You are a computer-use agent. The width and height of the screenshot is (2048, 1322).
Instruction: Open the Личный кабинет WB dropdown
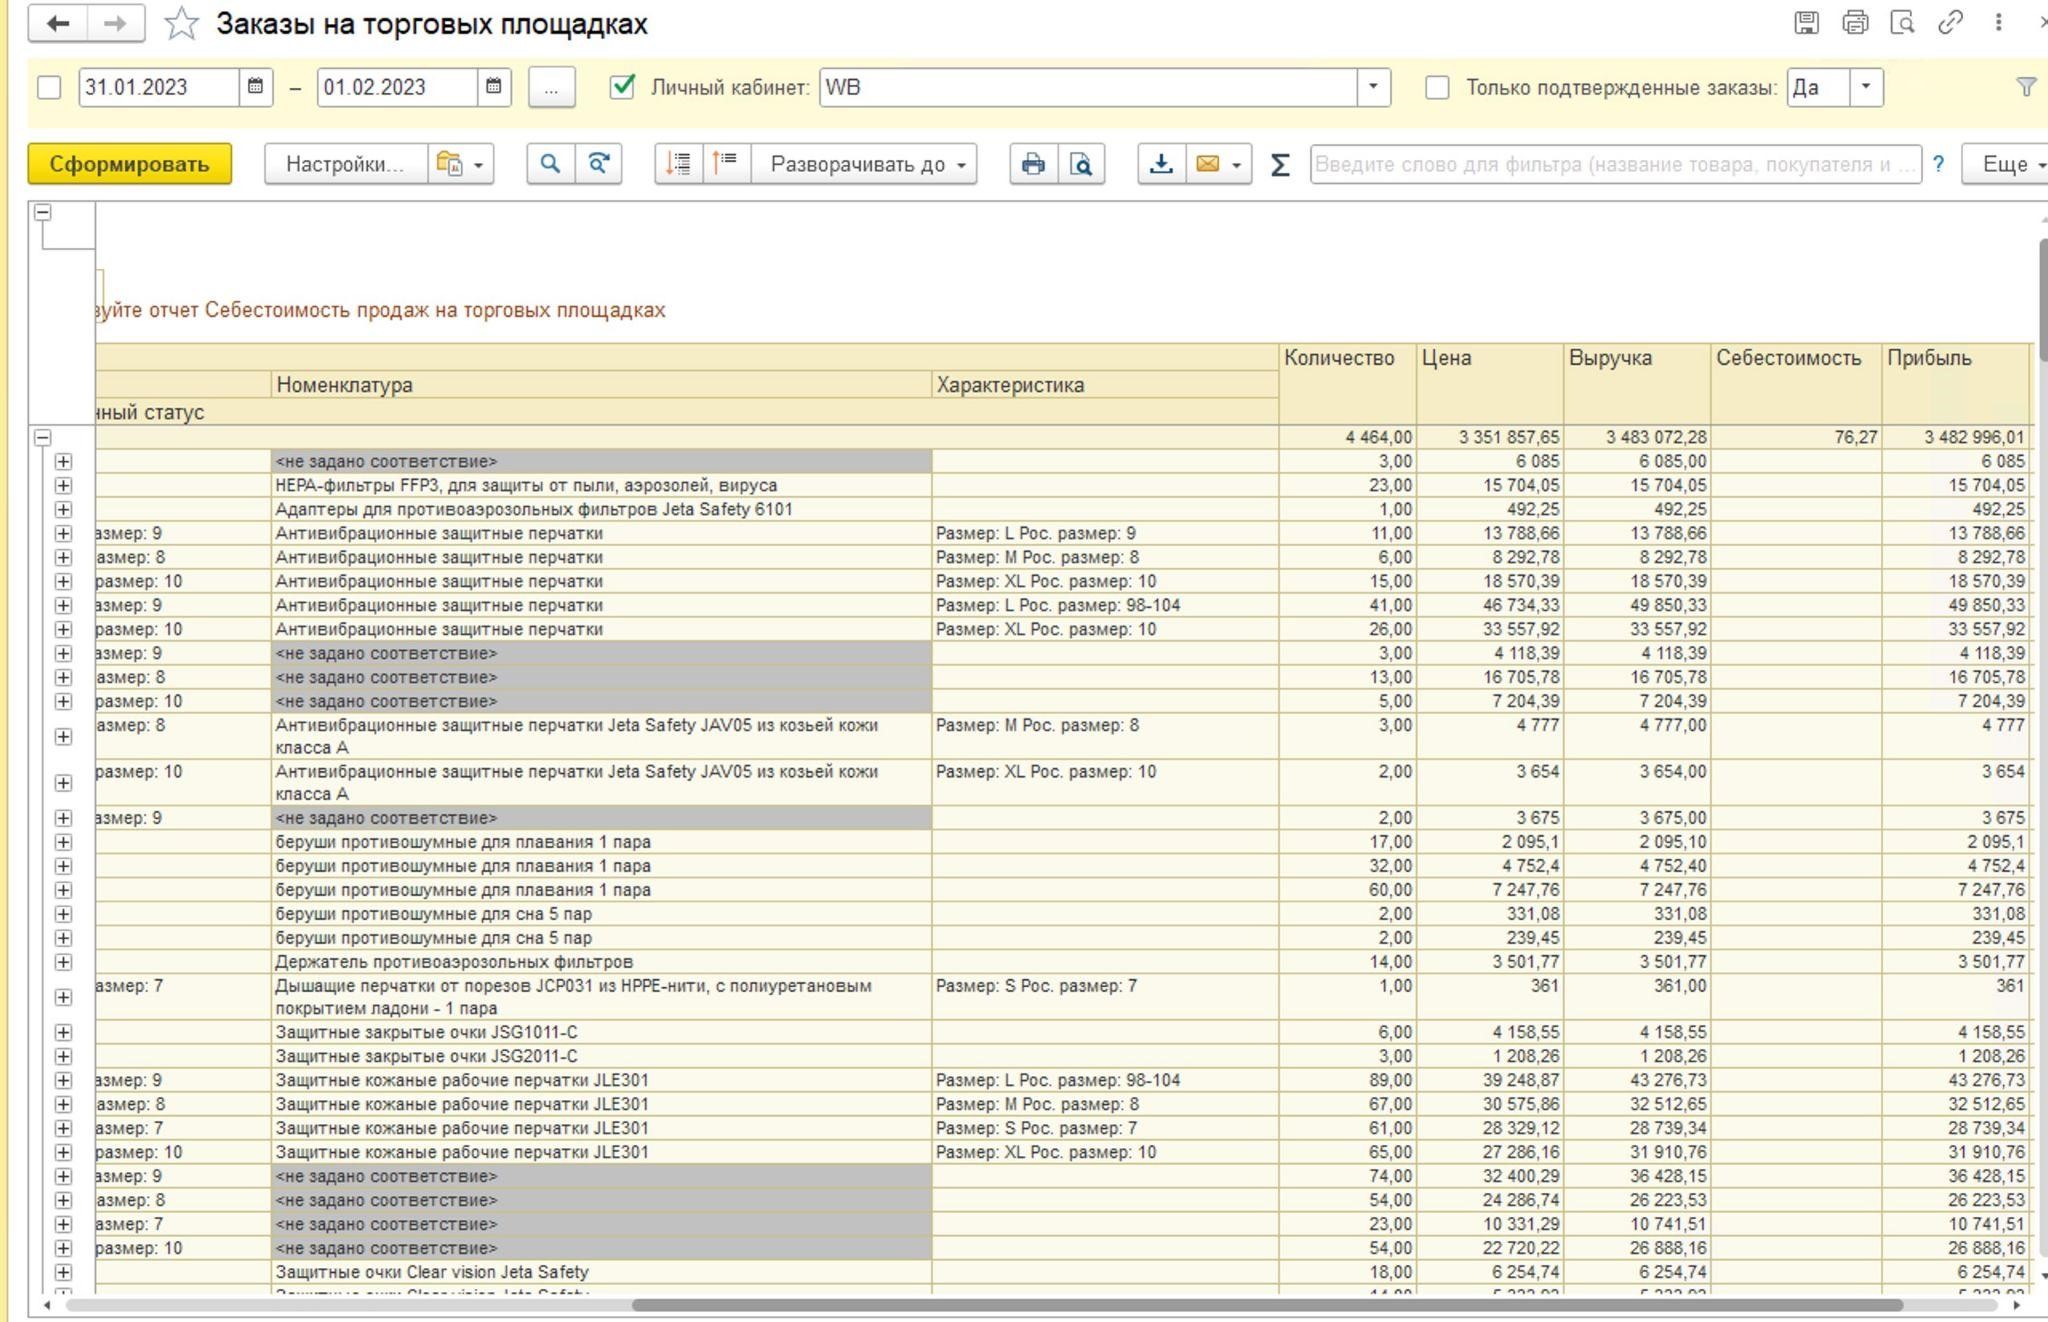pyautogui.click(x=1373, y=87)
